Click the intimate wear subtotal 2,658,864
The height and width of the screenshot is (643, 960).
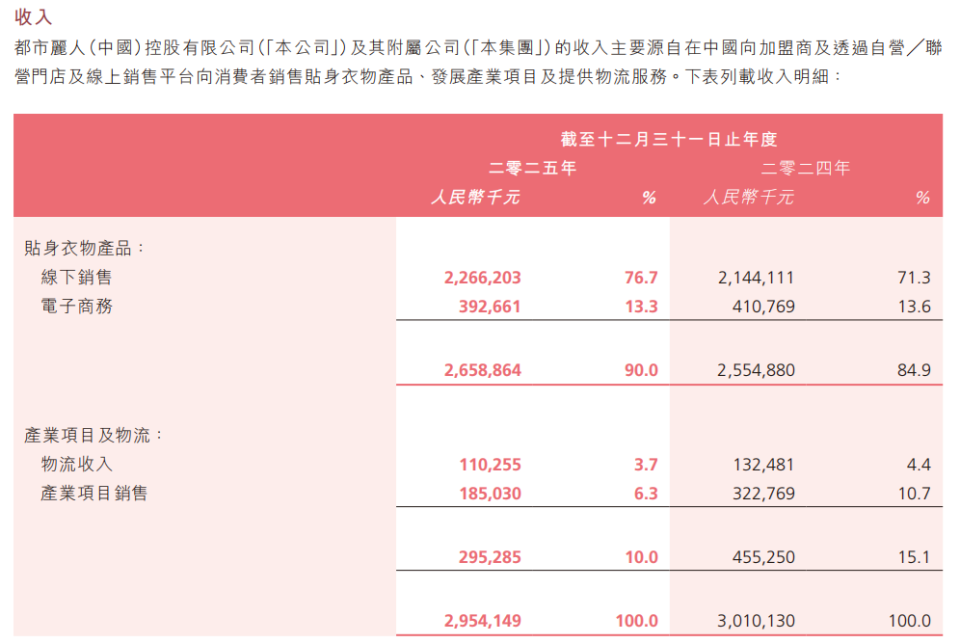point(482,370)
